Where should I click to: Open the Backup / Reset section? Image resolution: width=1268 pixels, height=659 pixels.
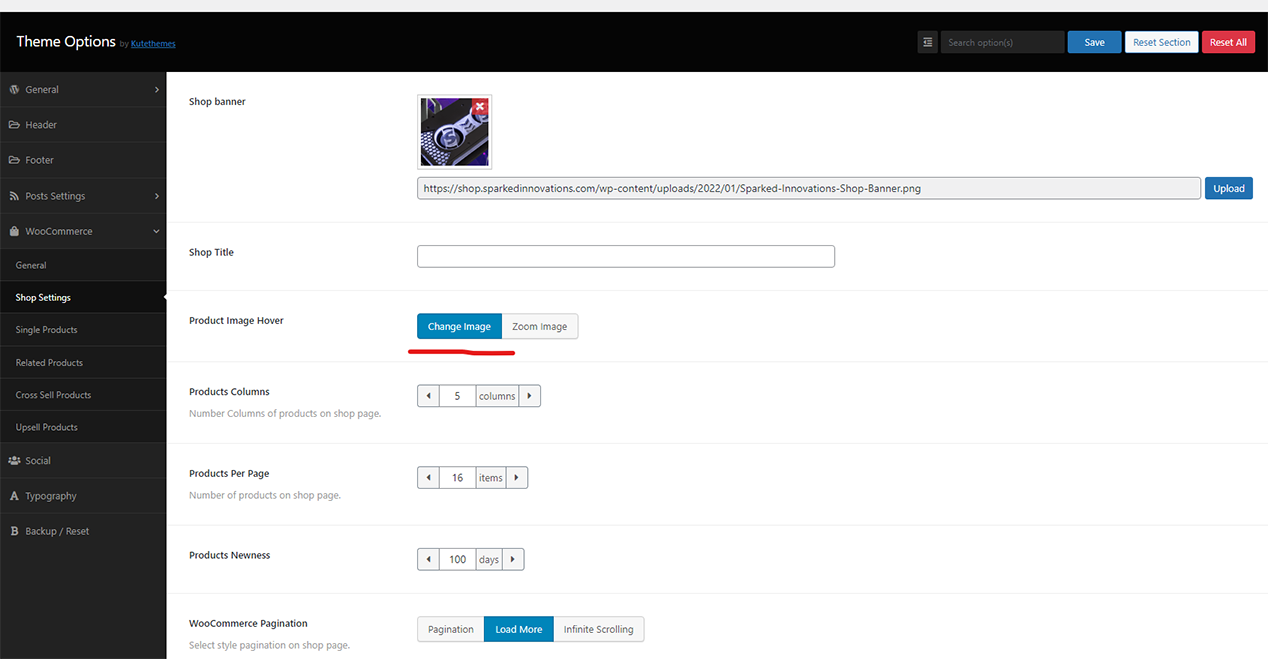click(83, 531)
